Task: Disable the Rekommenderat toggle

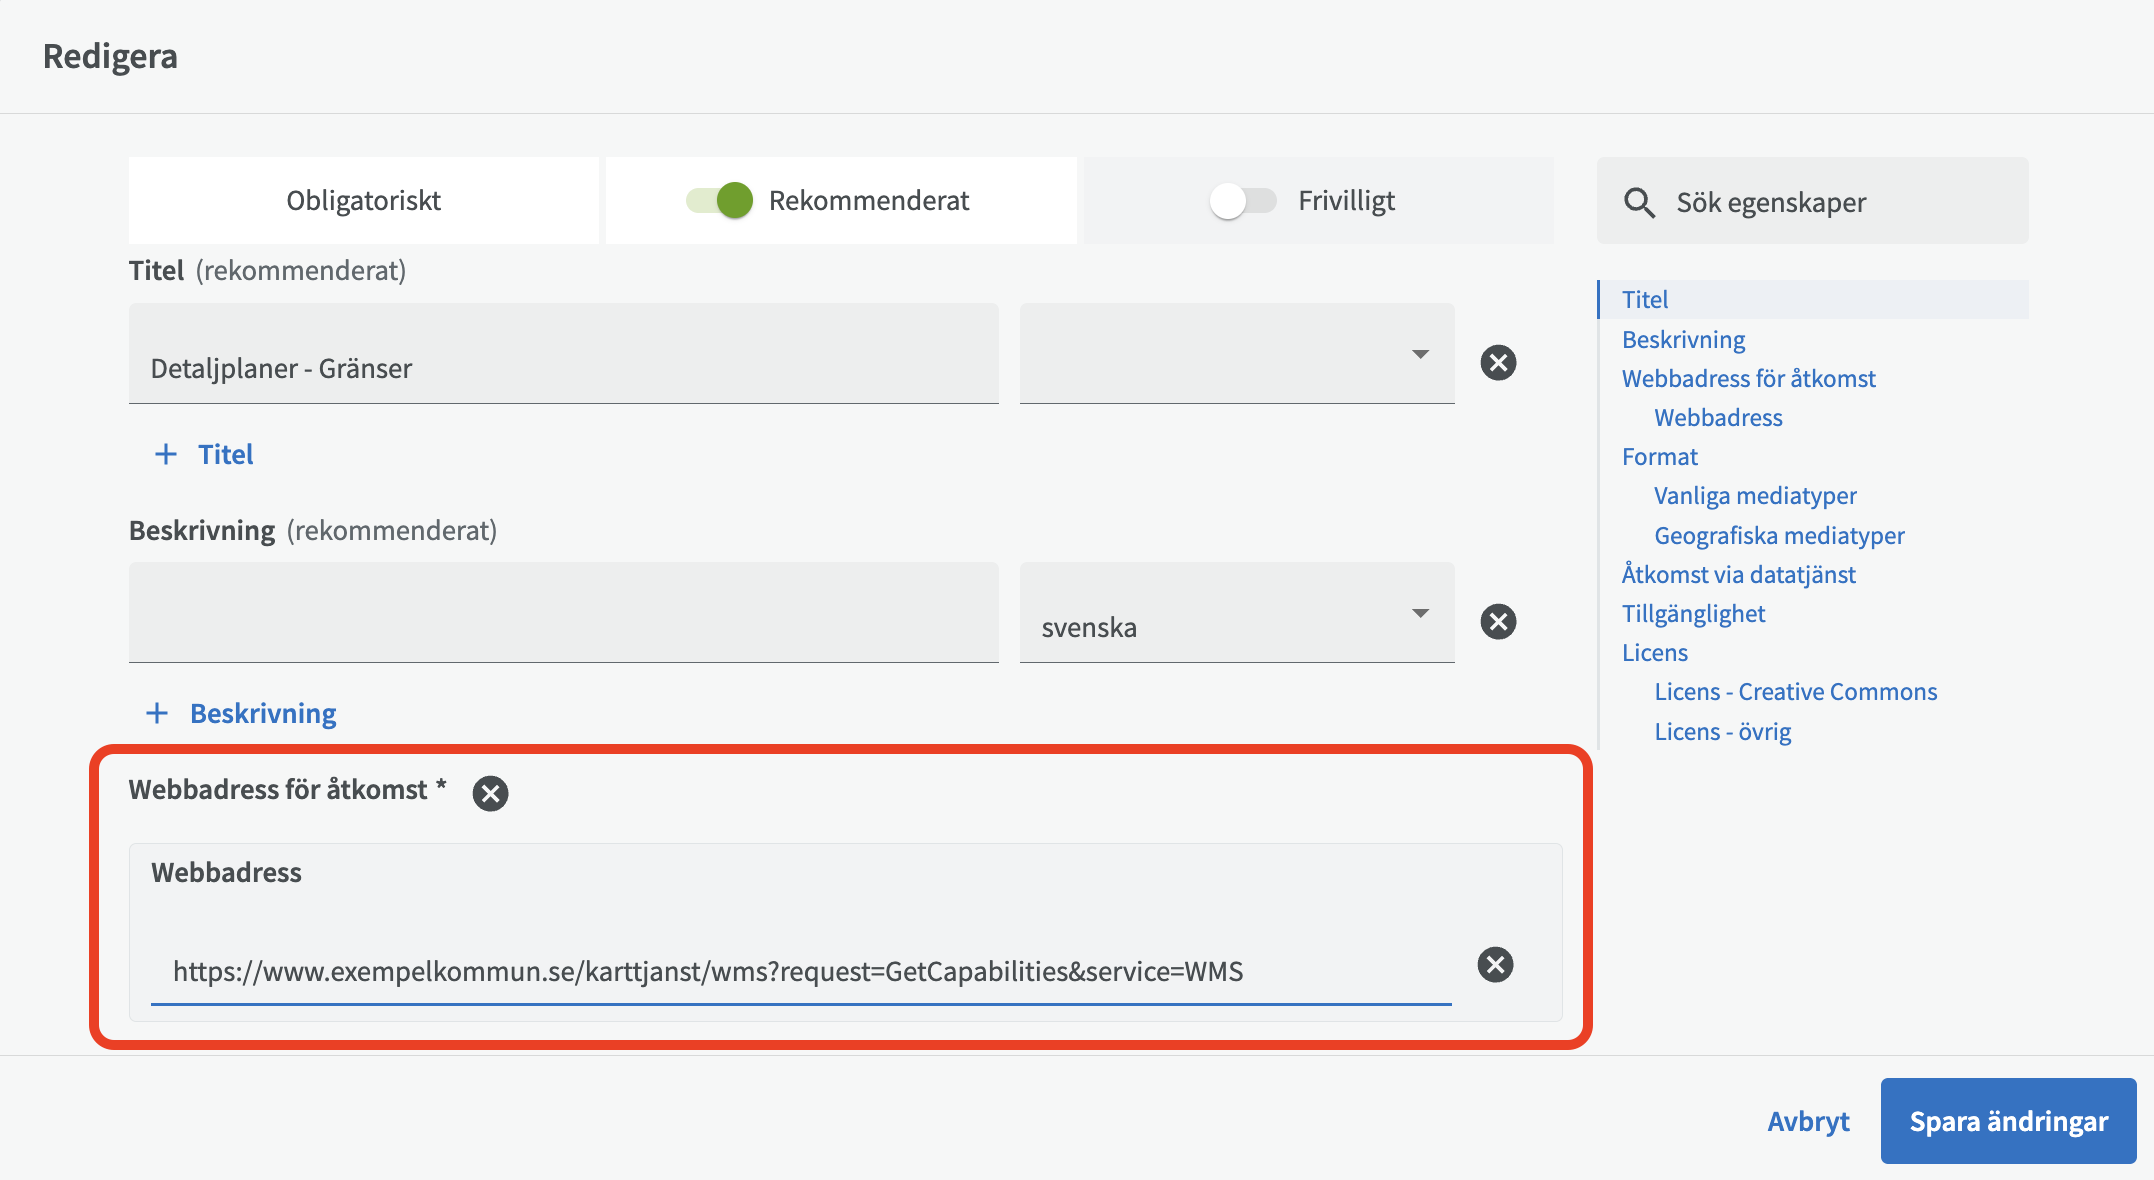Action: coord(720,200)
